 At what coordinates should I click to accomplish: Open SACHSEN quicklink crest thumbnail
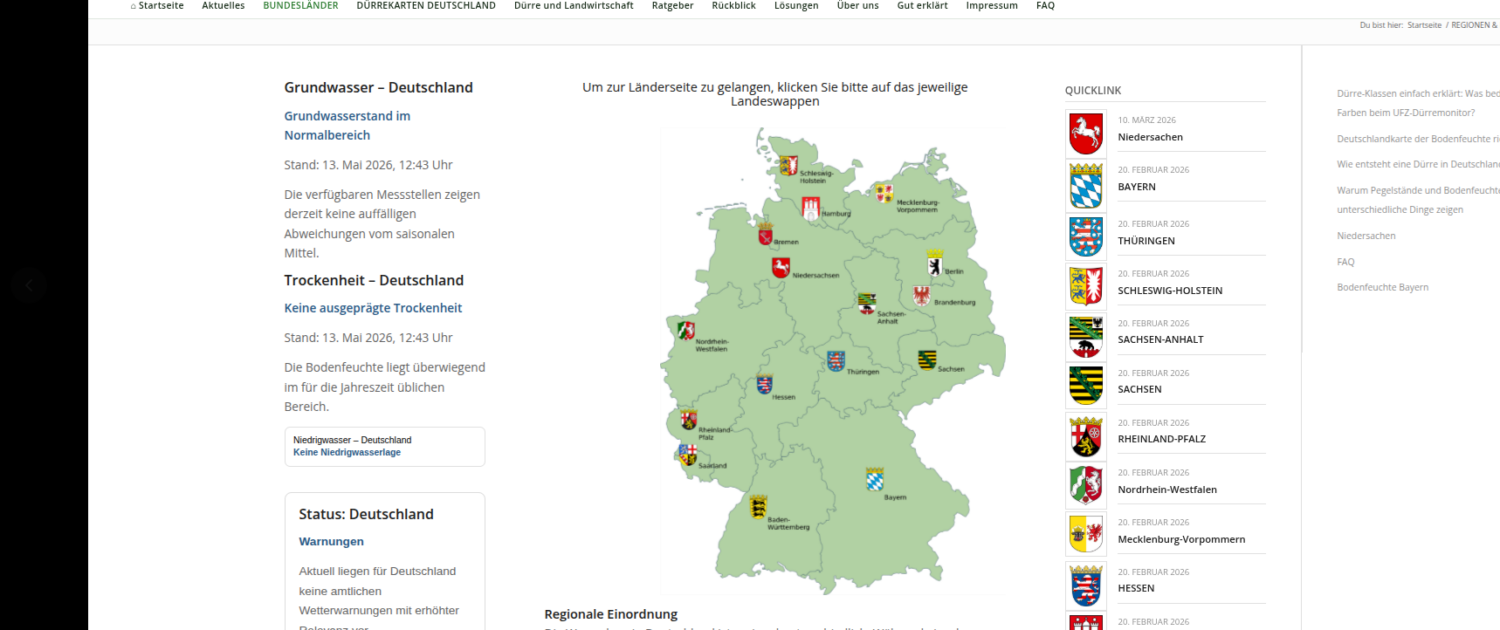click(x=1086, y=385)
